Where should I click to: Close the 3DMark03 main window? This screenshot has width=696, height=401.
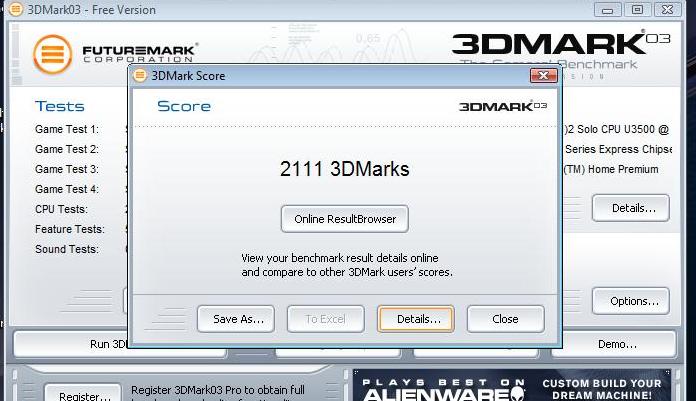click(x=667, y=10)
